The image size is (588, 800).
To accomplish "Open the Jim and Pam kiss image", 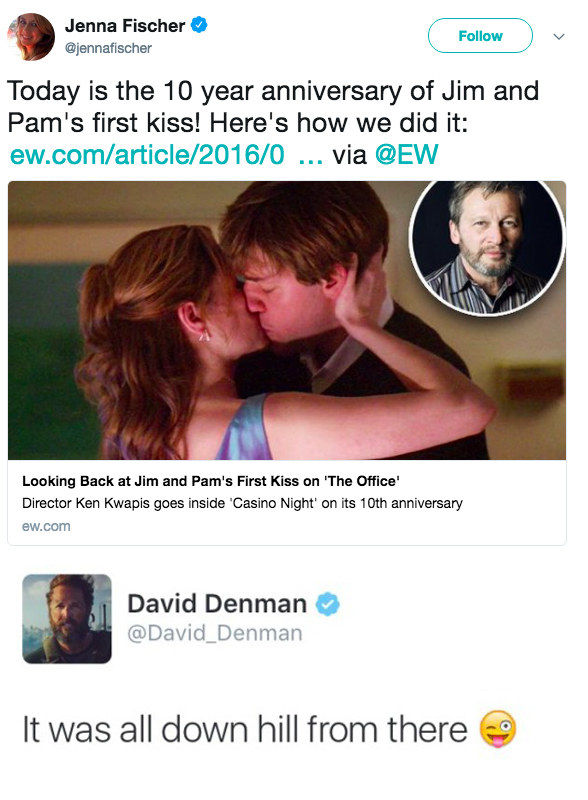I will pyautogui.click(x=287, y=320).
